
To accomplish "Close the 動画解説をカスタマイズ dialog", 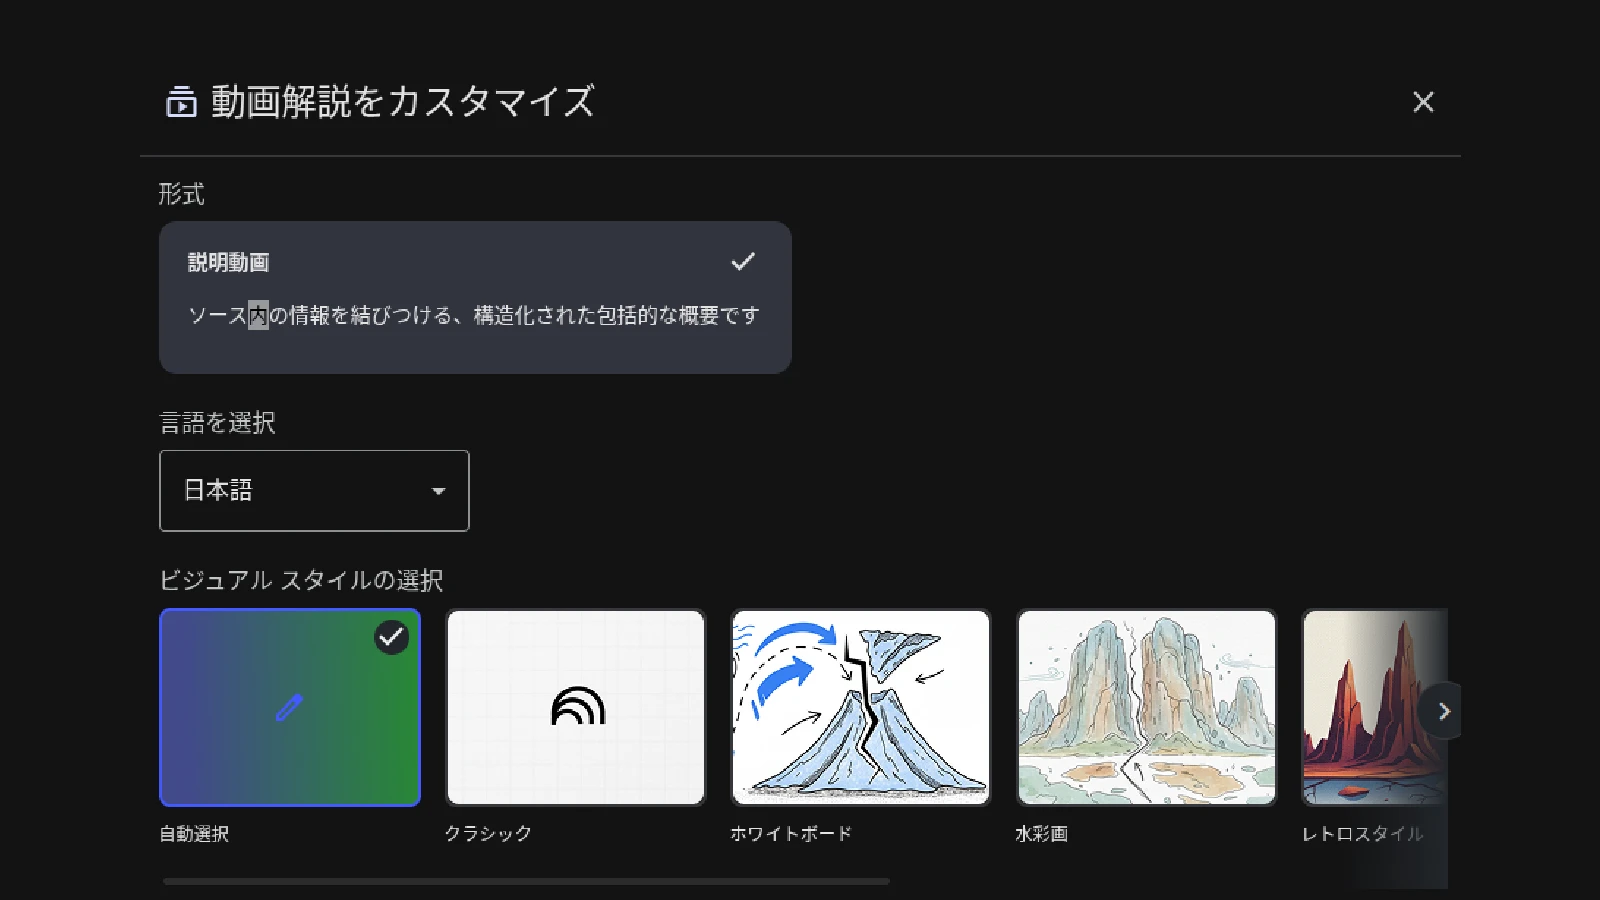I will click(1423, 102).
